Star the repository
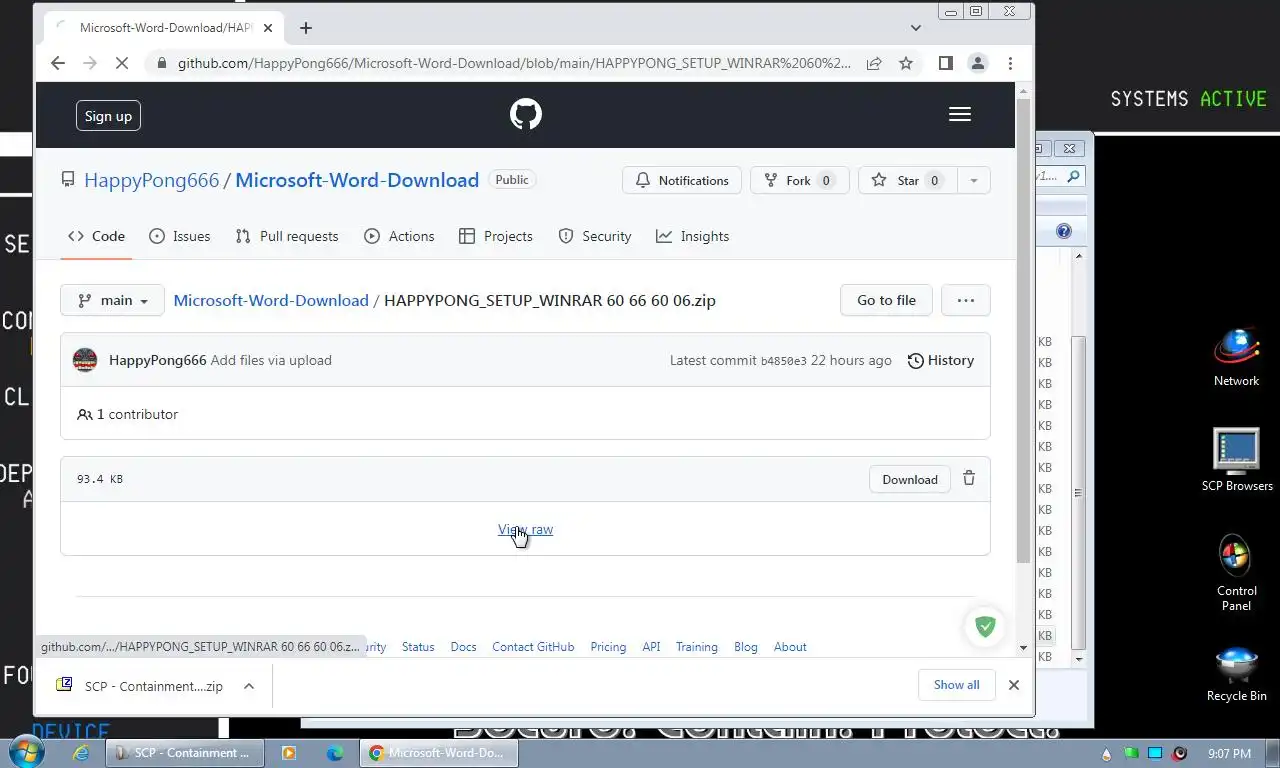The width and height of the screenshot is (1280, 768). tap(907, 180)
